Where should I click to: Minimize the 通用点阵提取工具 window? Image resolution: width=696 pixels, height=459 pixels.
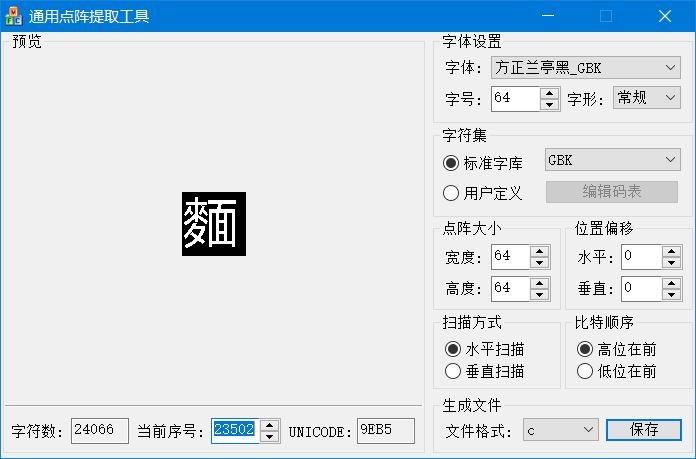548,16
